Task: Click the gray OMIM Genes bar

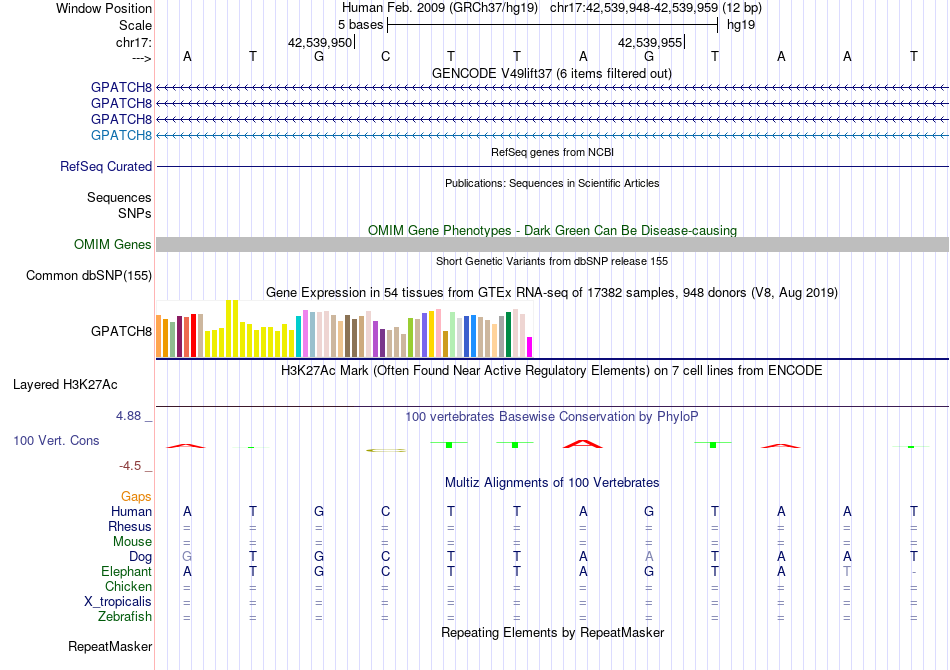Action: pyautogui.click(x=553, y=244)
